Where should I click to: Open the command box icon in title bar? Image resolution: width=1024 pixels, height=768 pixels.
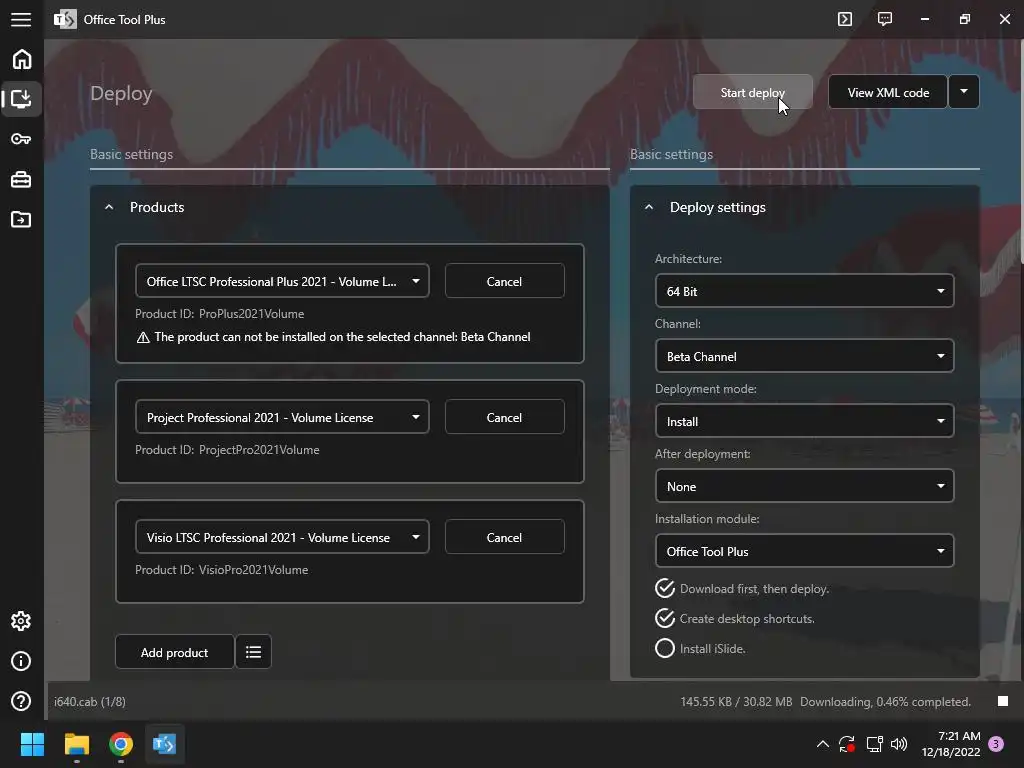(845, 19)
